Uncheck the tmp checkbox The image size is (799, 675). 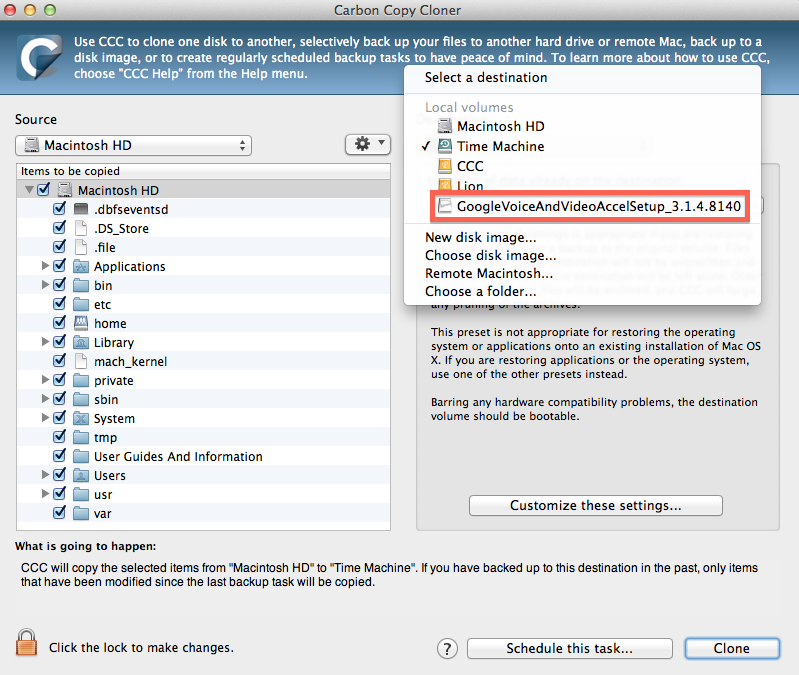pyautogui.click(x=60, y=436)
